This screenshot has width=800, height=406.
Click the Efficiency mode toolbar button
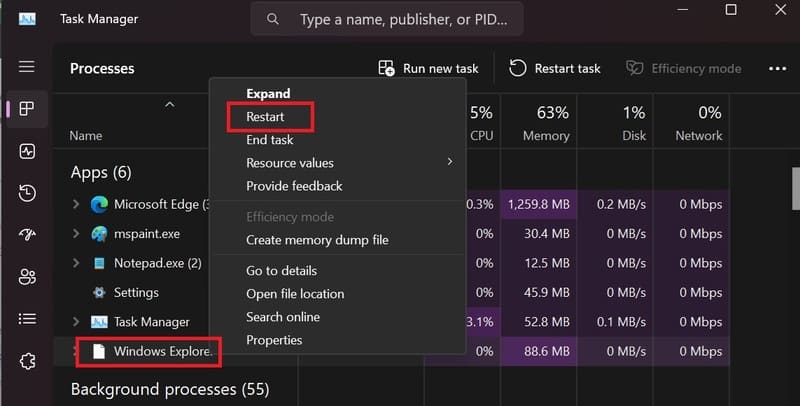[684, 68]
